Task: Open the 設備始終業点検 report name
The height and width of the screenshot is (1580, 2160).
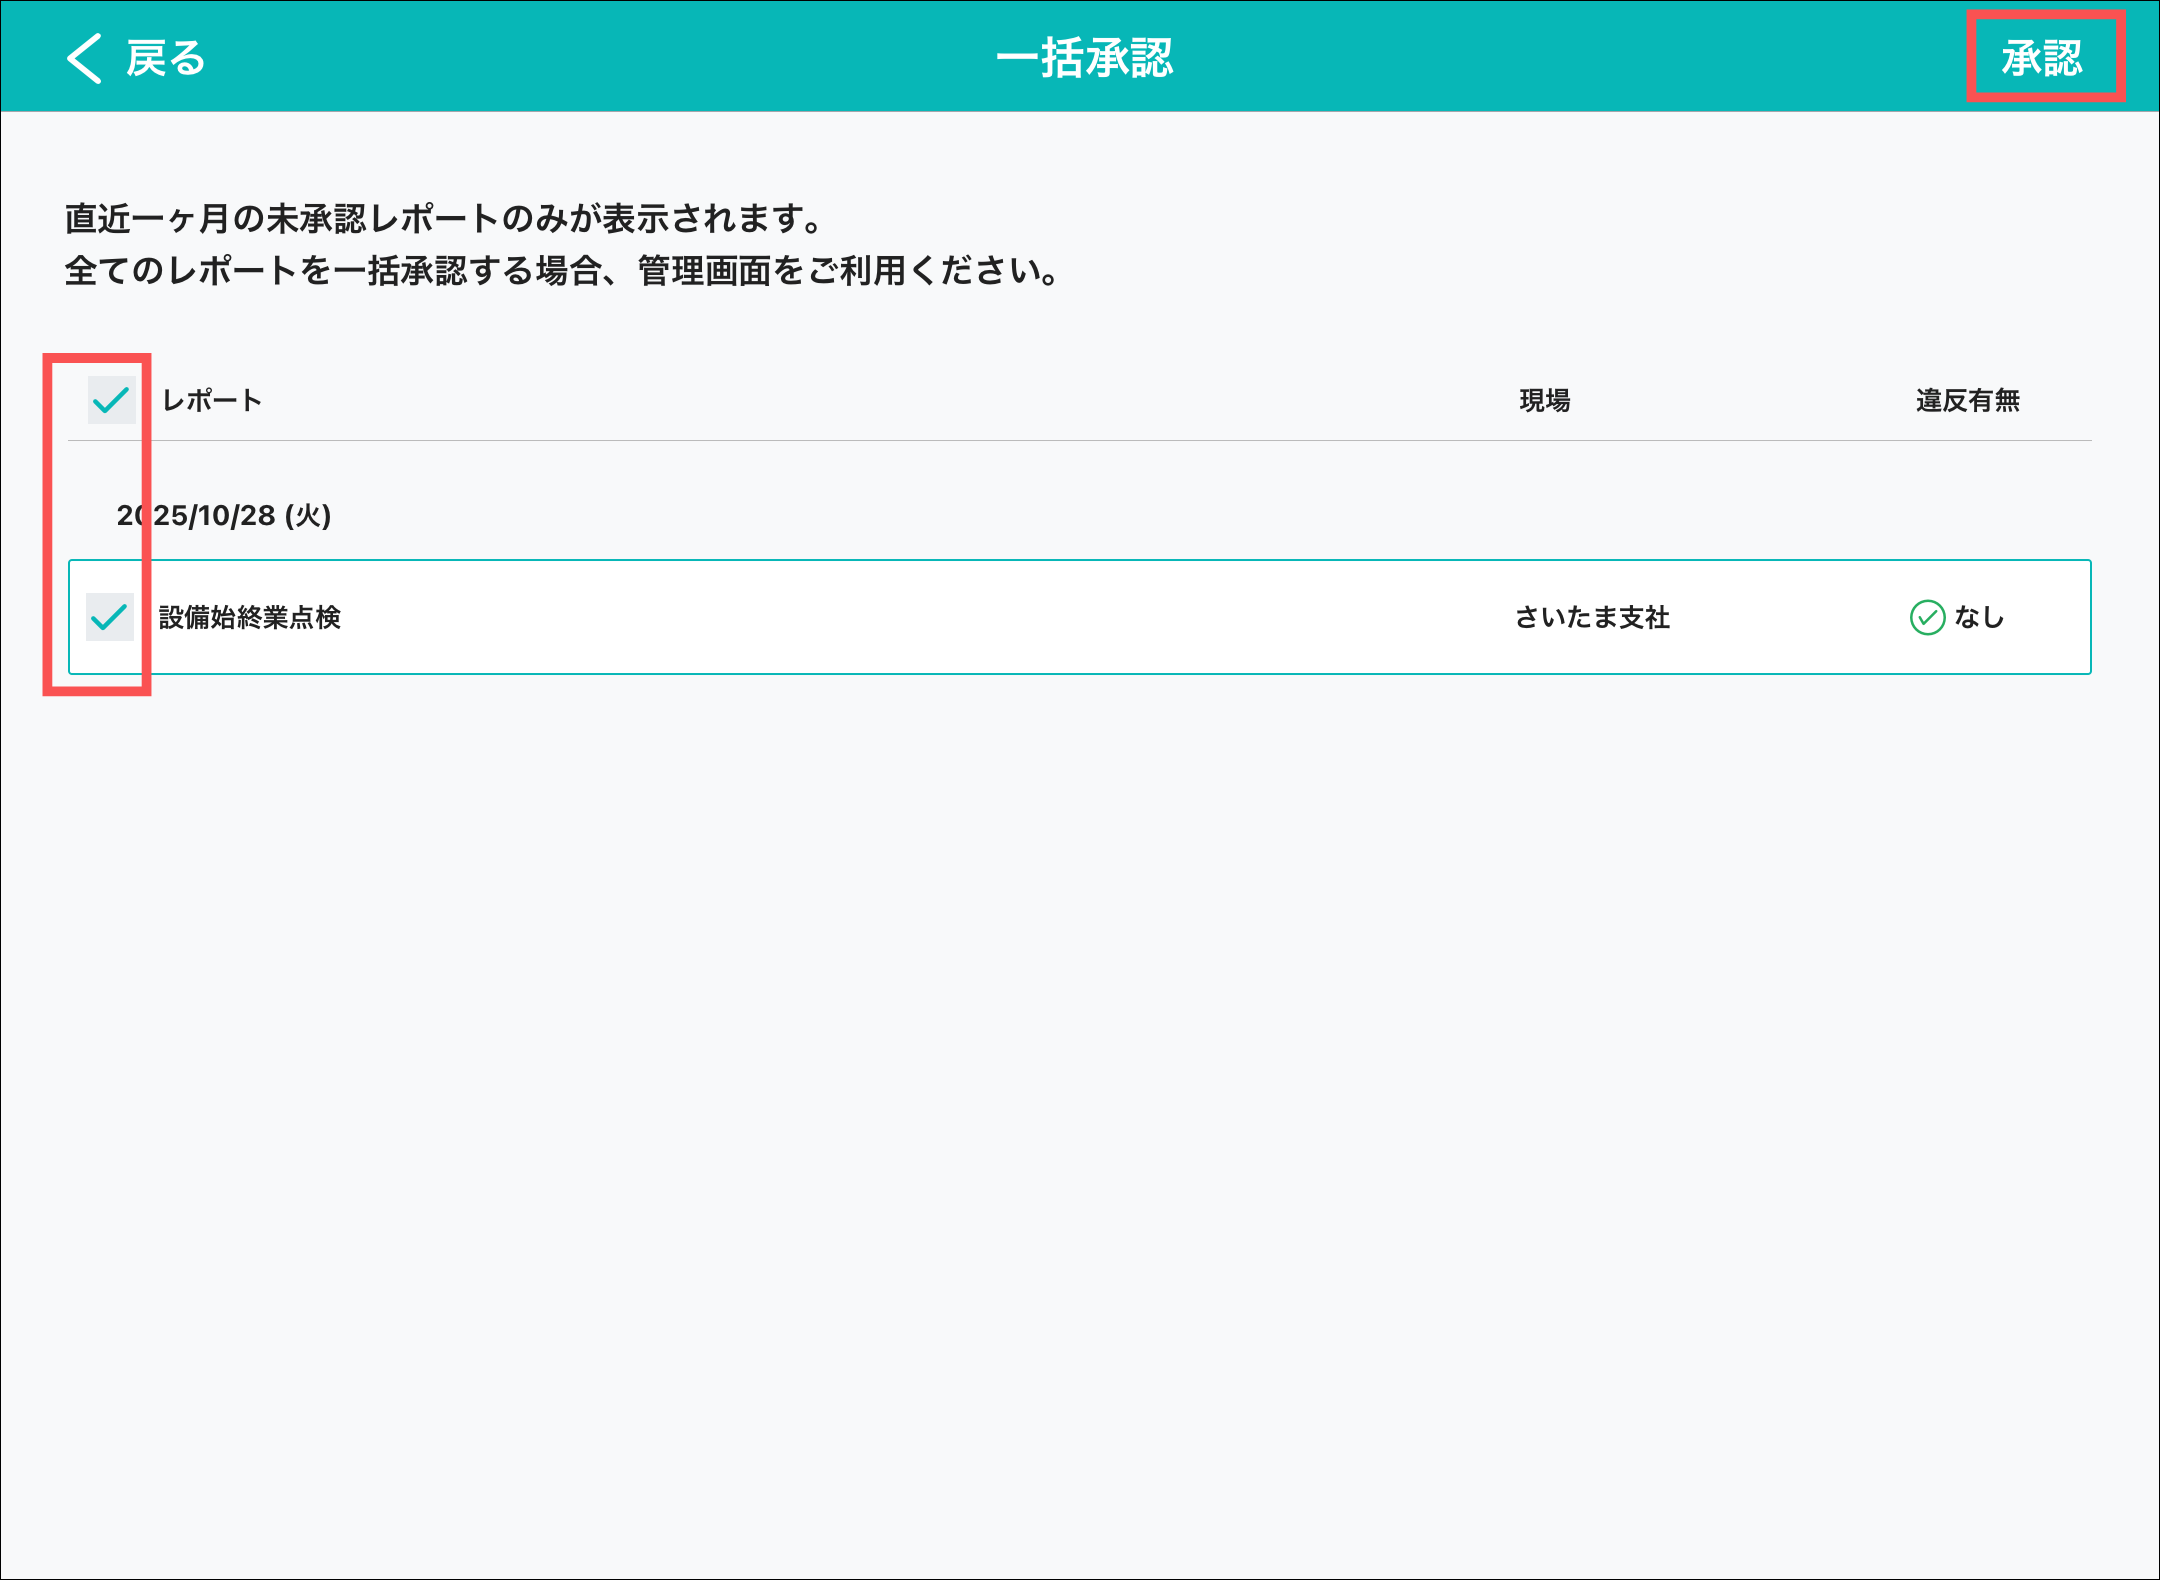Action: click(x=250, y=618)
